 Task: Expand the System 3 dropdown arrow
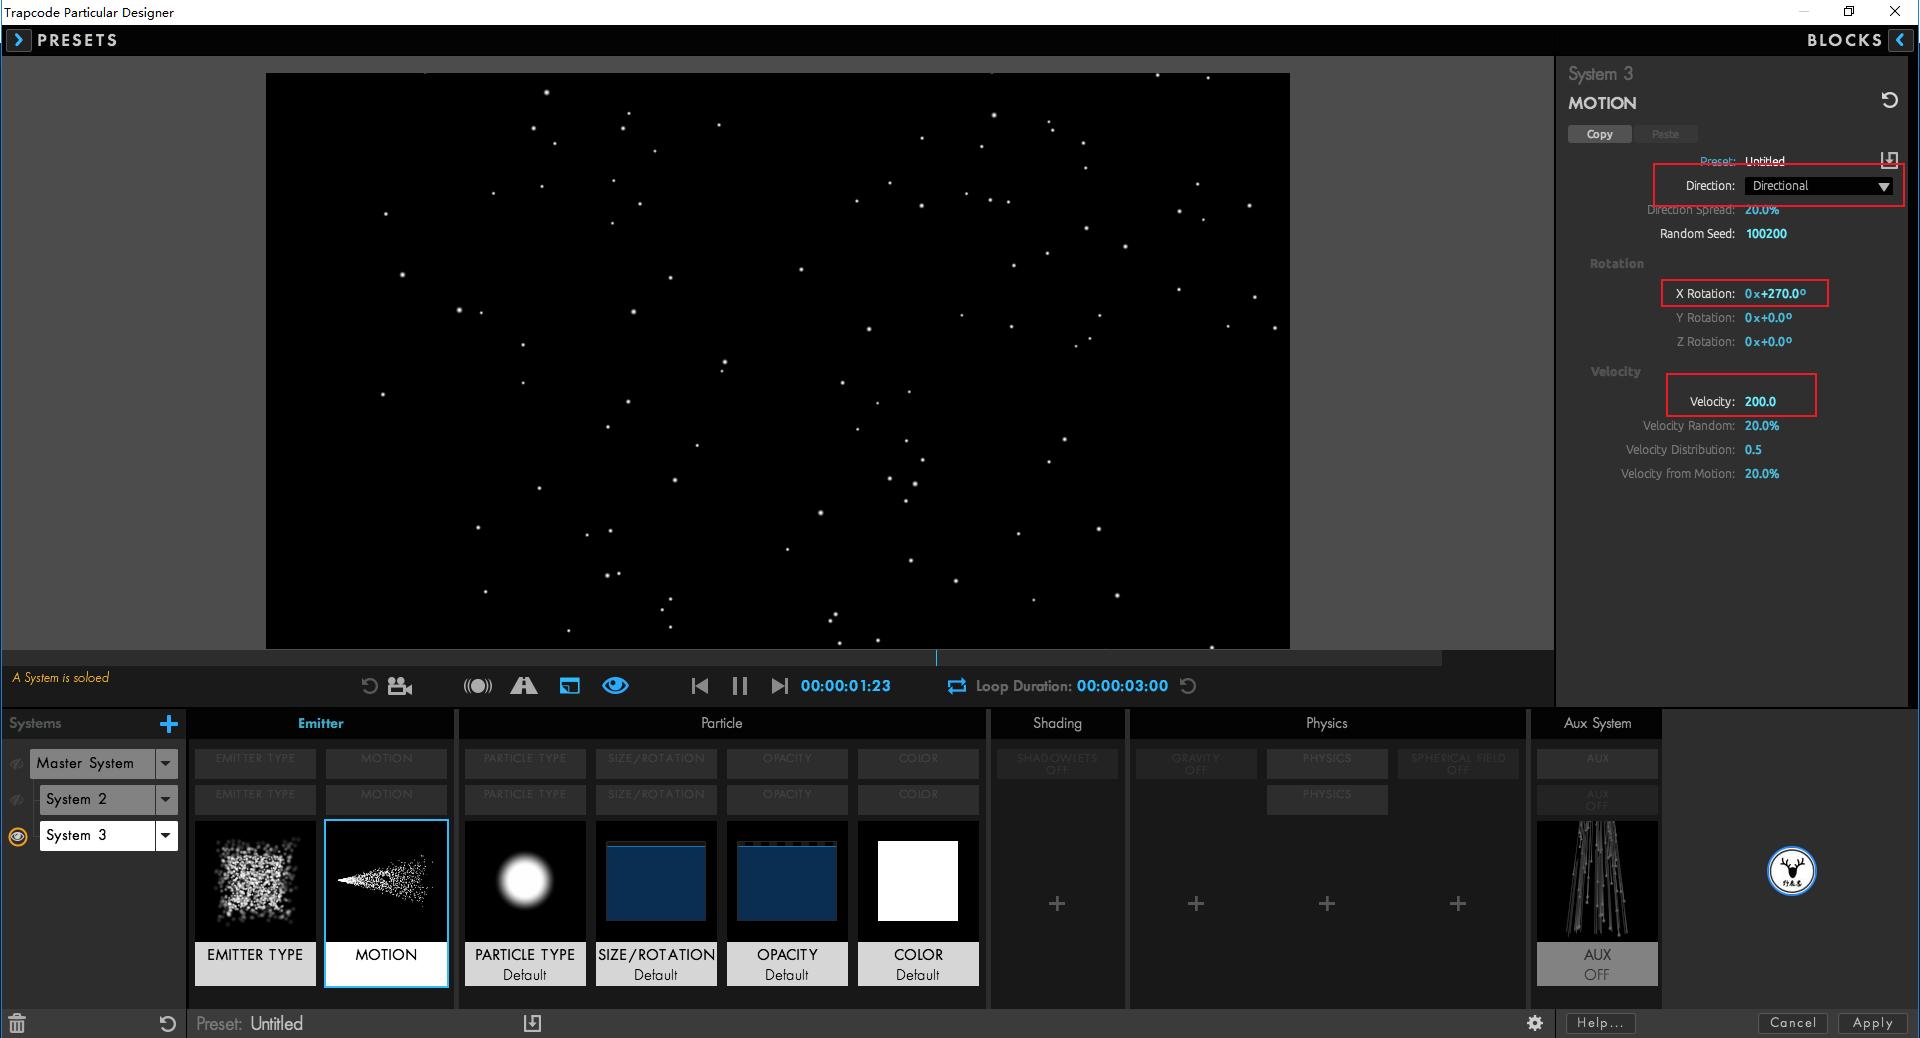point(166,835)
